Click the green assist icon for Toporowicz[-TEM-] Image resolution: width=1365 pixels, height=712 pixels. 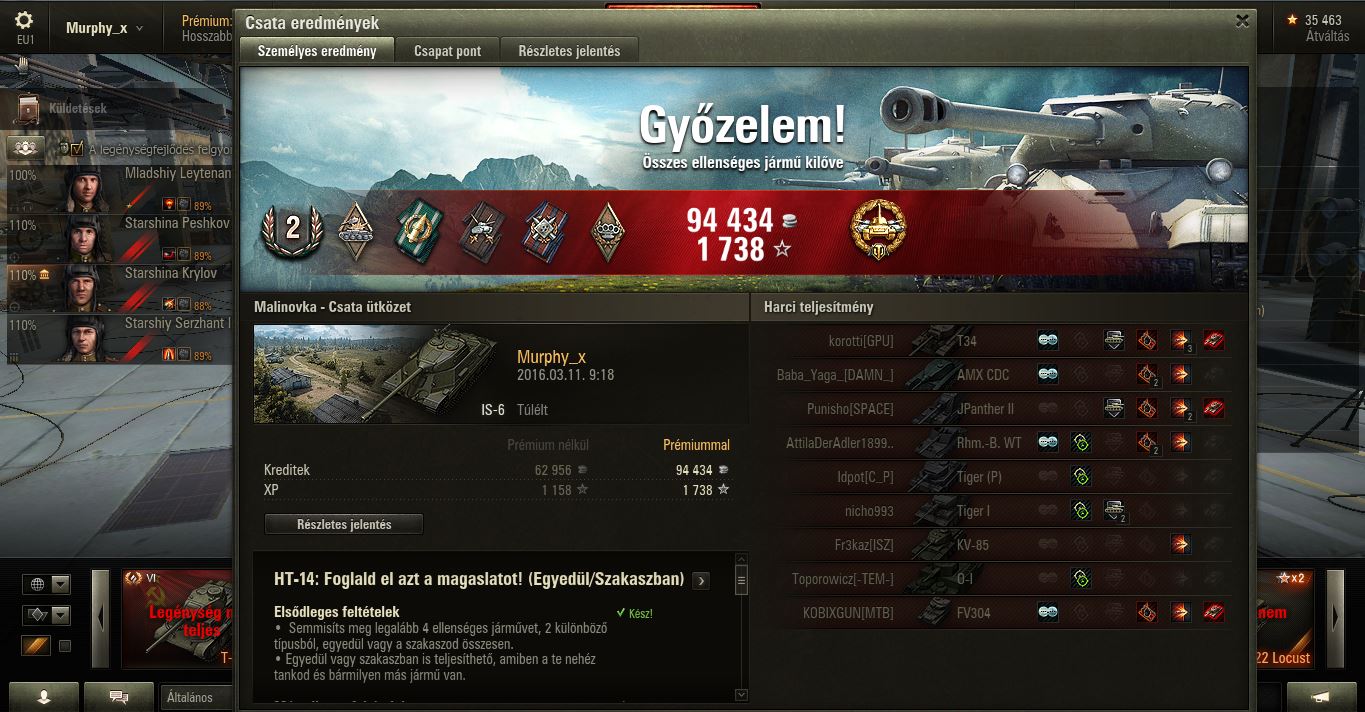(1080, 578)
